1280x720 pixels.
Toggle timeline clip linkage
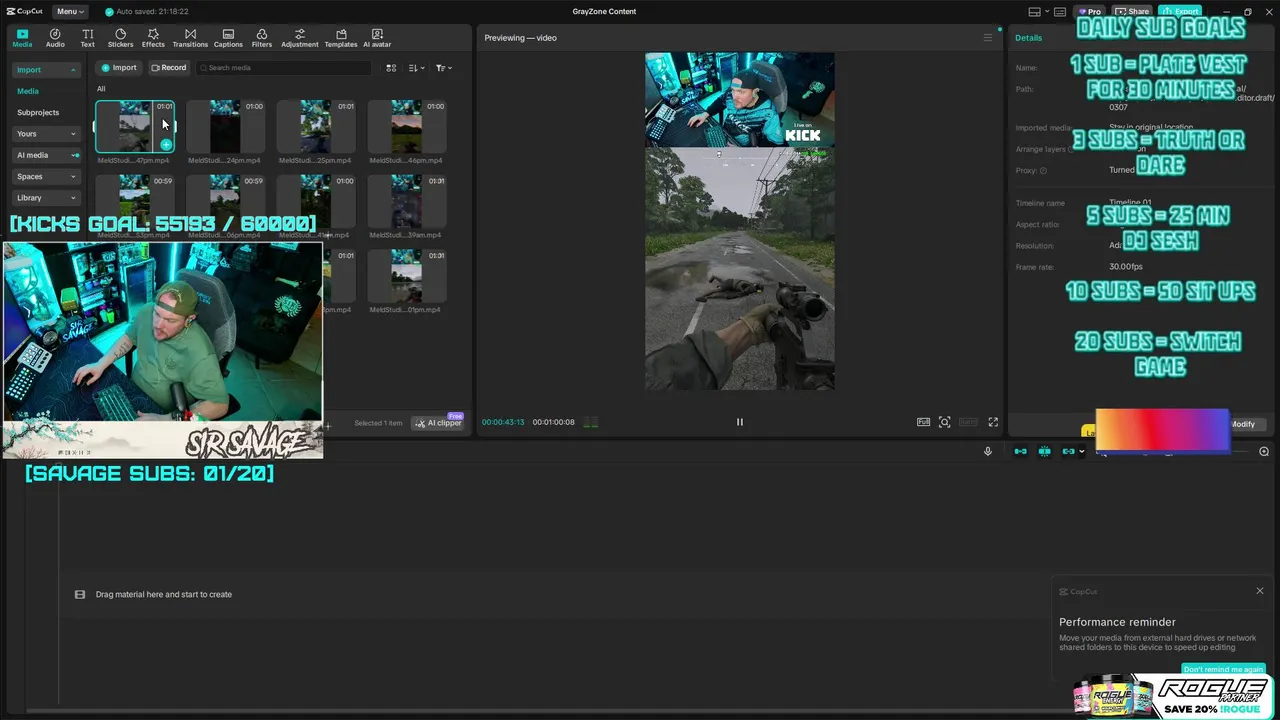[x=1068, y=452]
